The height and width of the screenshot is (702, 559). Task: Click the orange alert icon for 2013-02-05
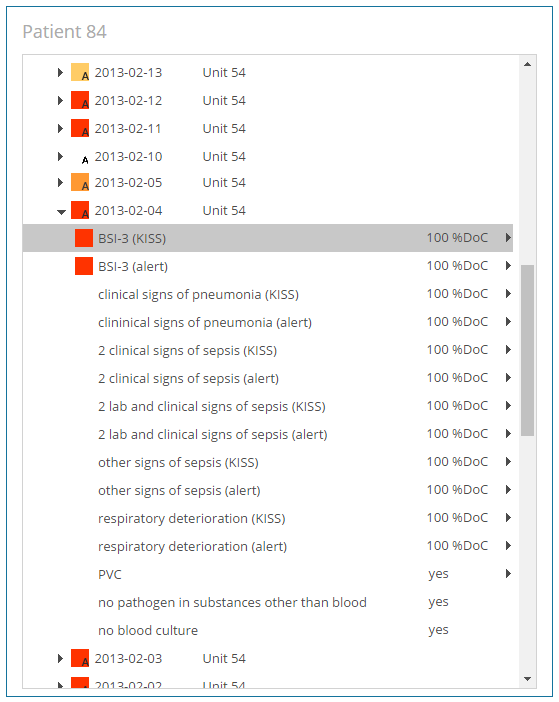click(x=80, y=182)
